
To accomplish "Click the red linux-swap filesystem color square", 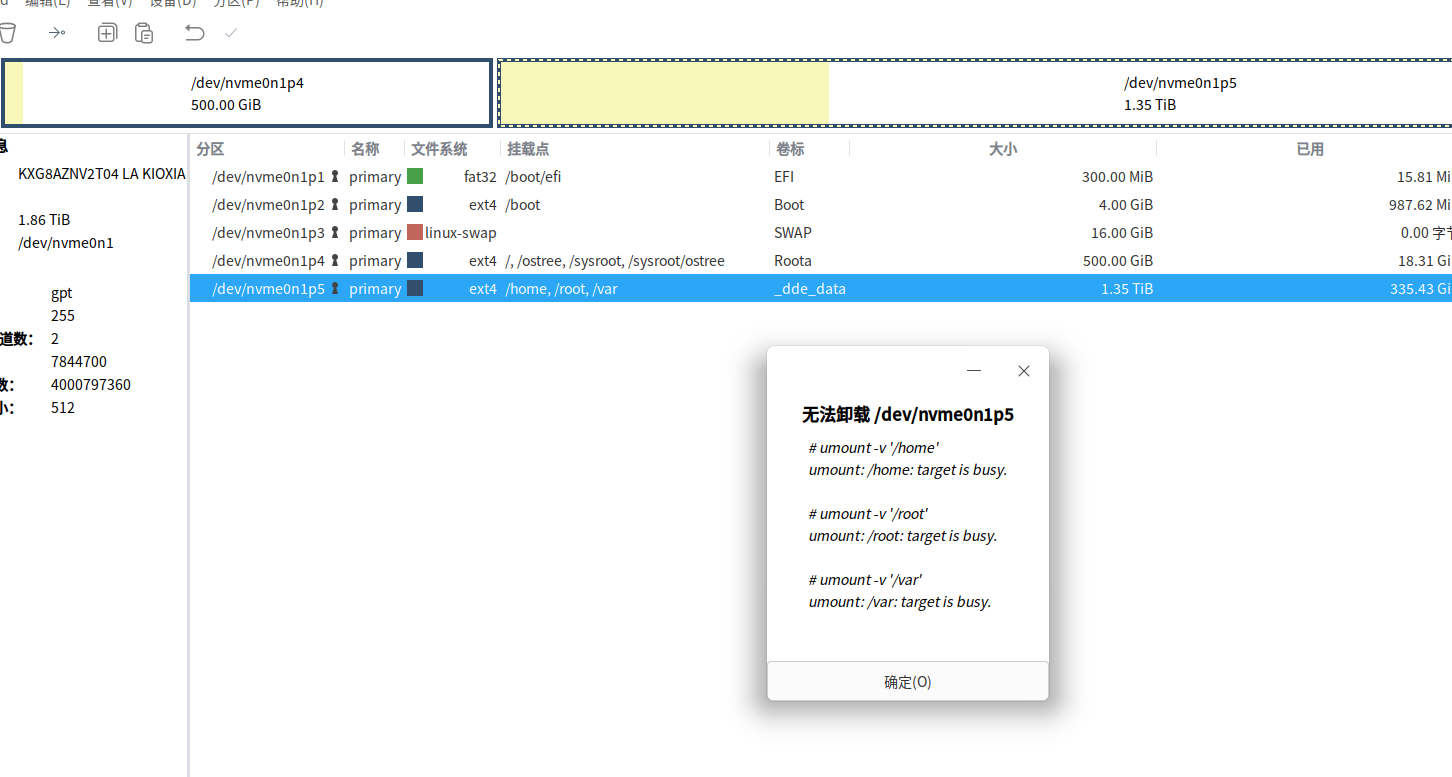I will pos(415,232).
